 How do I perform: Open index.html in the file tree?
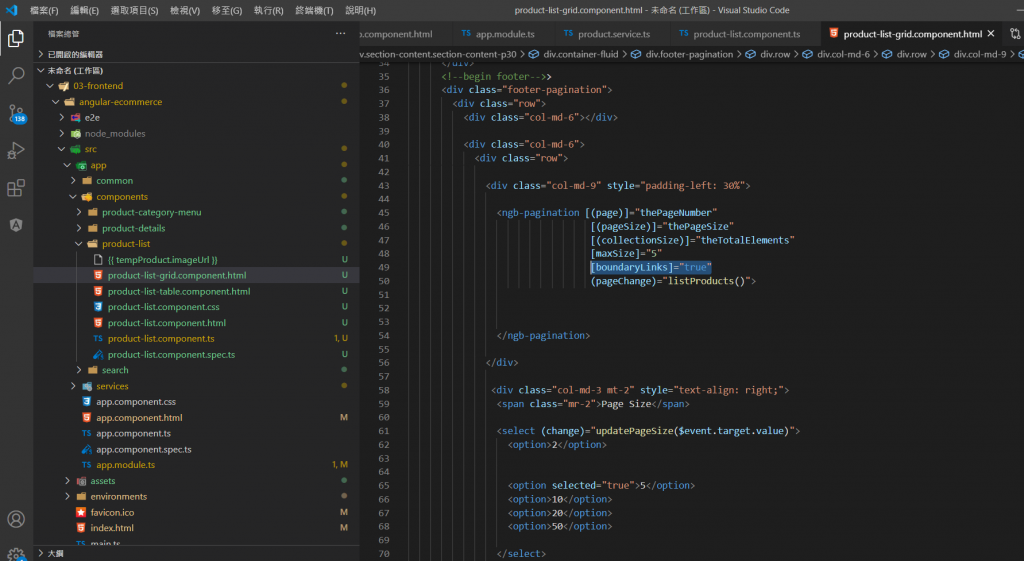click(111, 528)
